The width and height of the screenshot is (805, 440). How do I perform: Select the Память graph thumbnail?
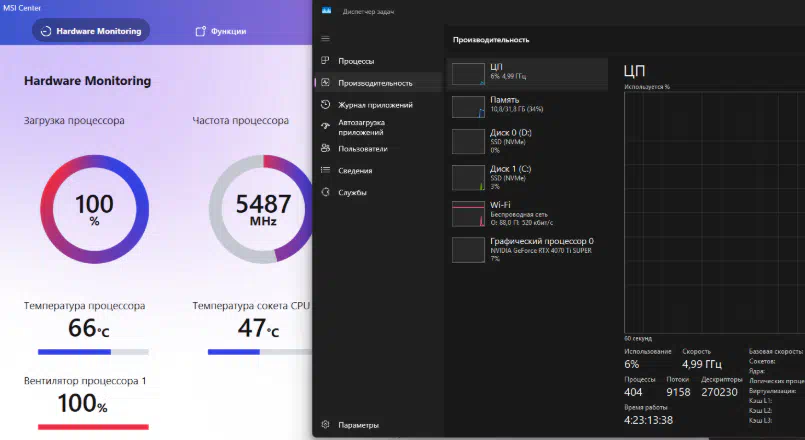pos(468,107)
